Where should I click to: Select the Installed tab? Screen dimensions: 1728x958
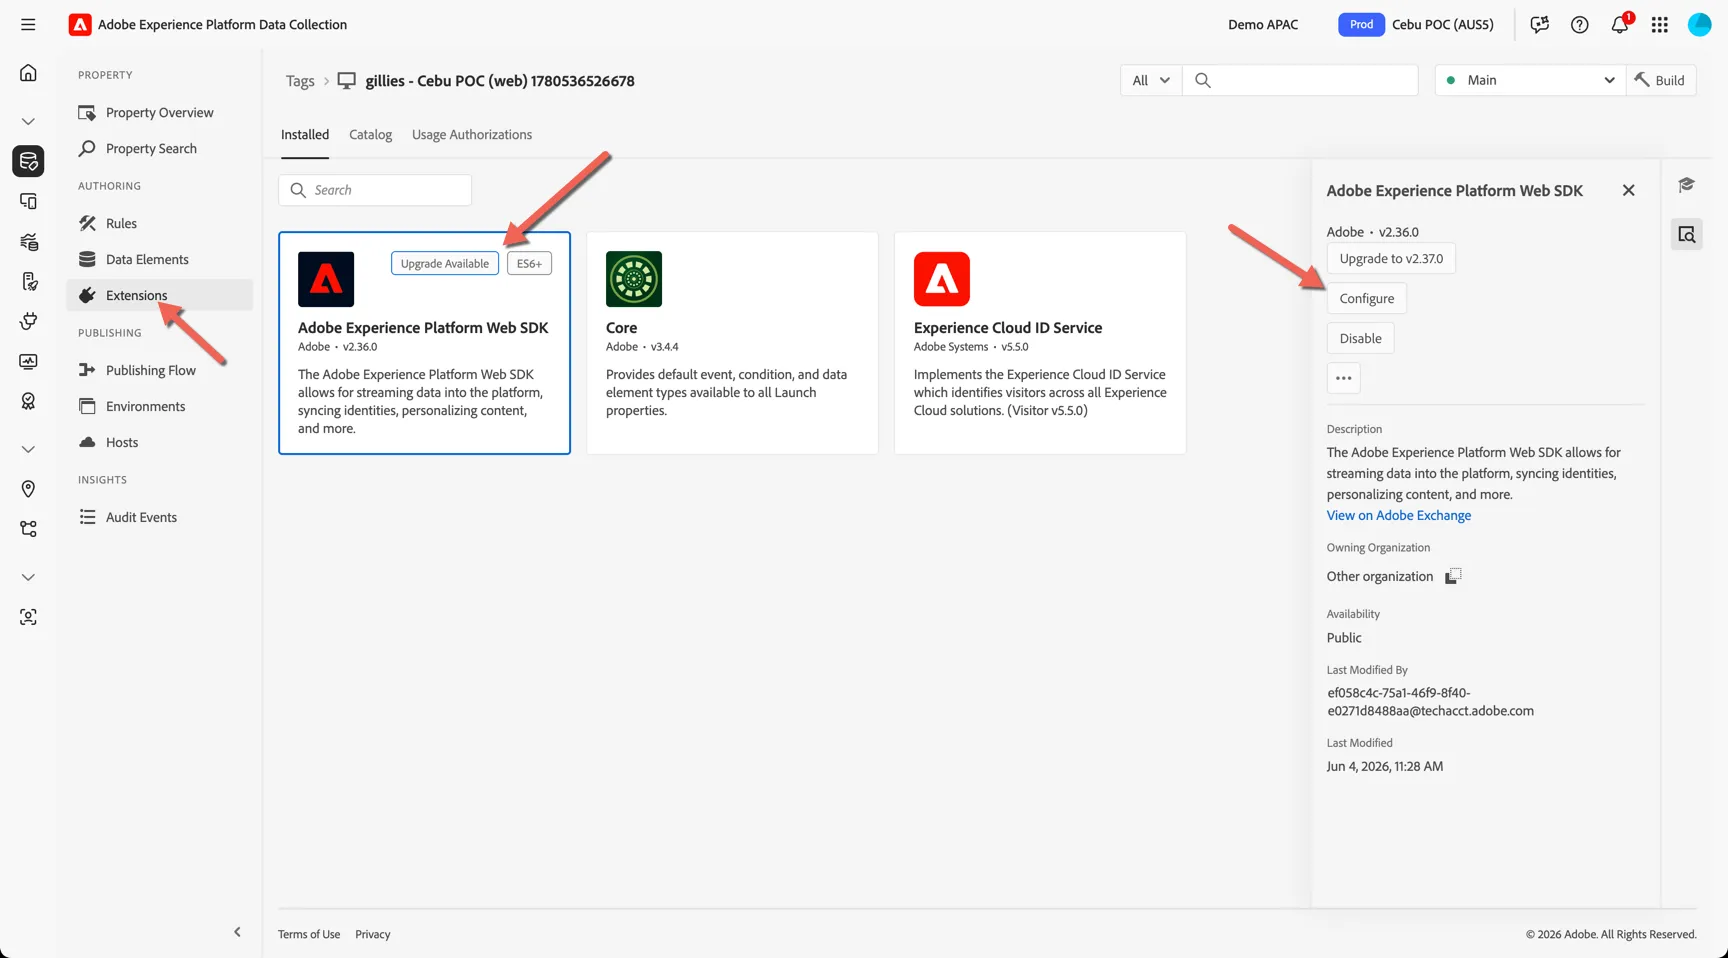tap(305, 135)
